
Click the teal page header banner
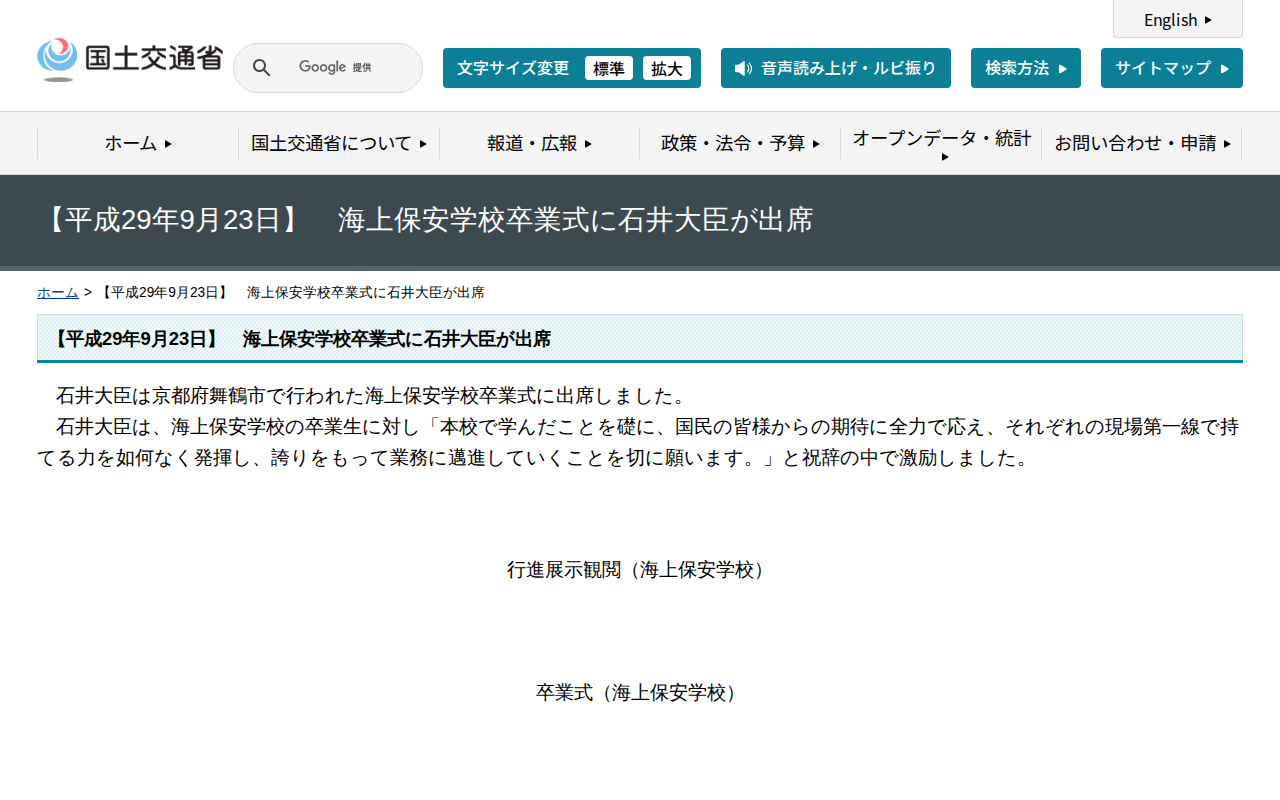click(x=640, y=221)
